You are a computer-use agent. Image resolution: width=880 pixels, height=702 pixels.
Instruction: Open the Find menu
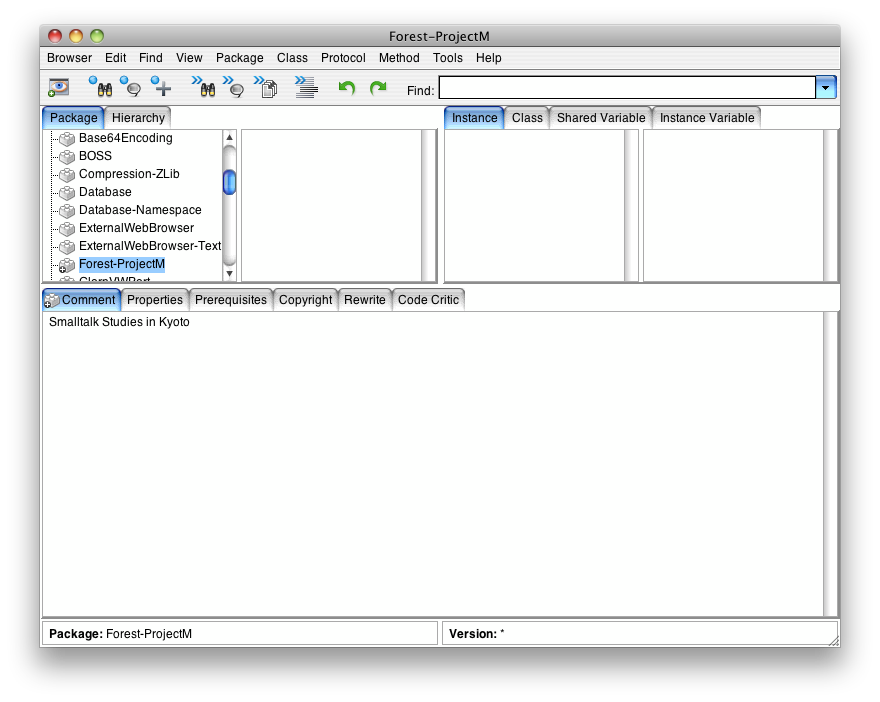(151, 58)
